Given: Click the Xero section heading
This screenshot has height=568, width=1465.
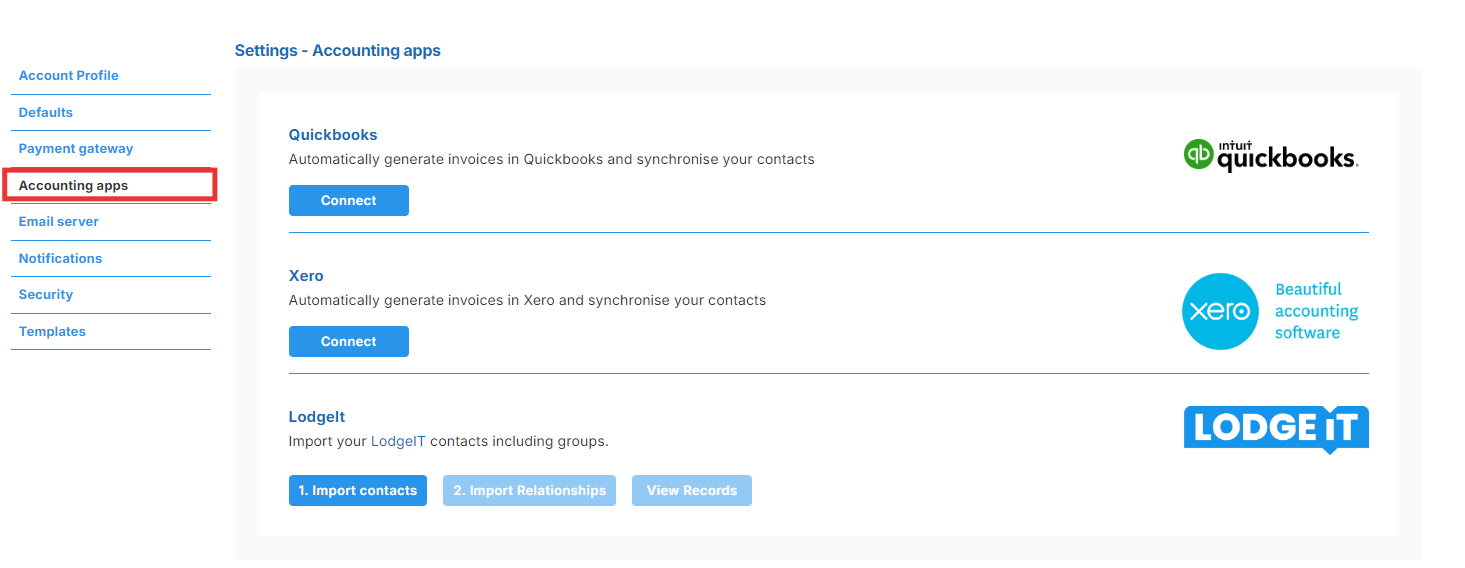Looking at the screenshot, I should (x=306, y=276).
